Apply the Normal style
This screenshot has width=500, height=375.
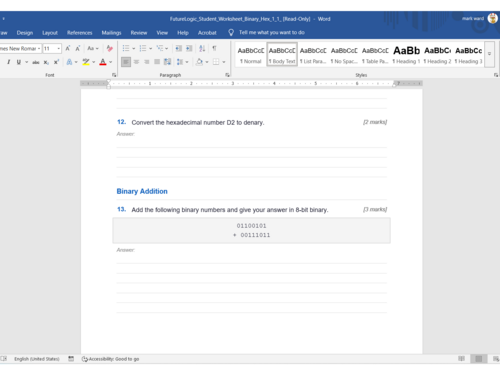[x=251, y=55]
